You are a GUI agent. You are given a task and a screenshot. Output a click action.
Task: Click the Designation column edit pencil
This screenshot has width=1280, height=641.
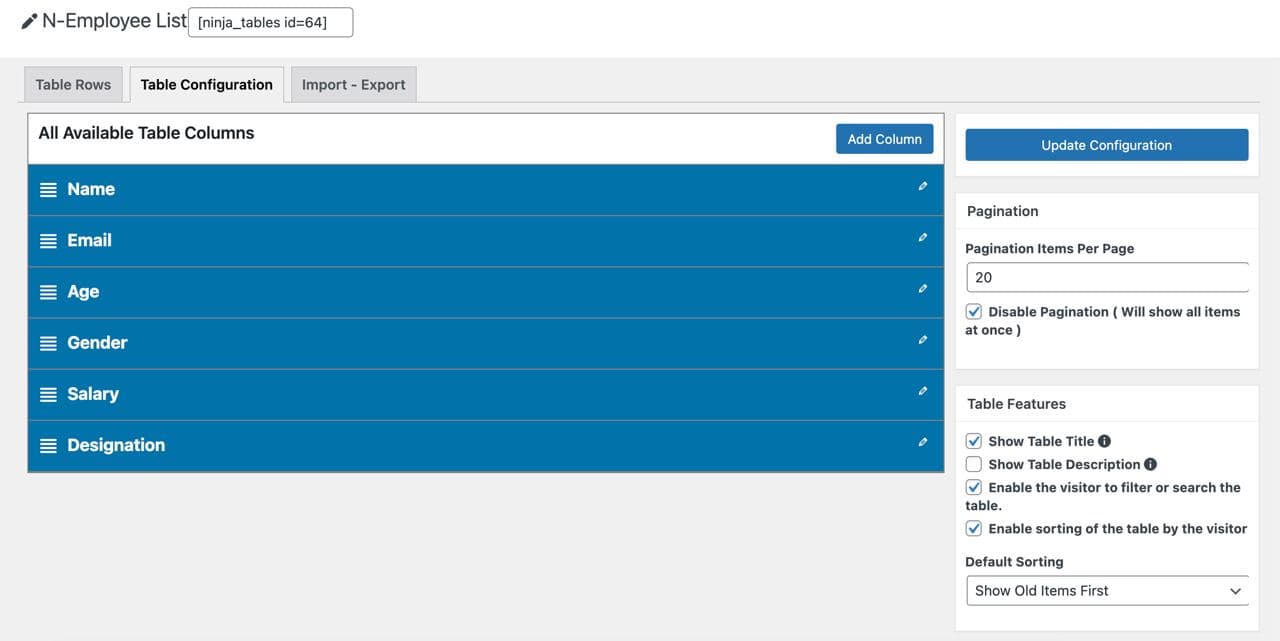pyautogui.click(x=922, y=442)
